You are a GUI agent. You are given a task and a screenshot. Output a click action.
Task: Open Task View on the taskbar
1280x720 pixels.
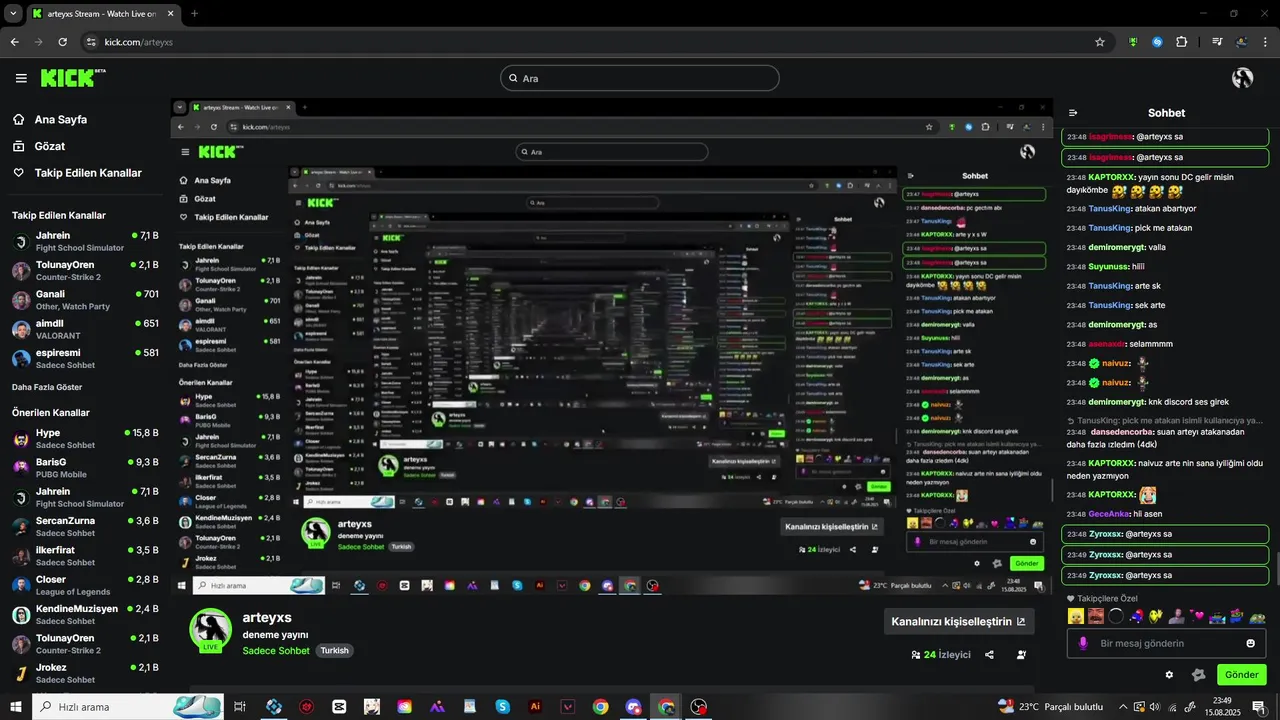239,707
